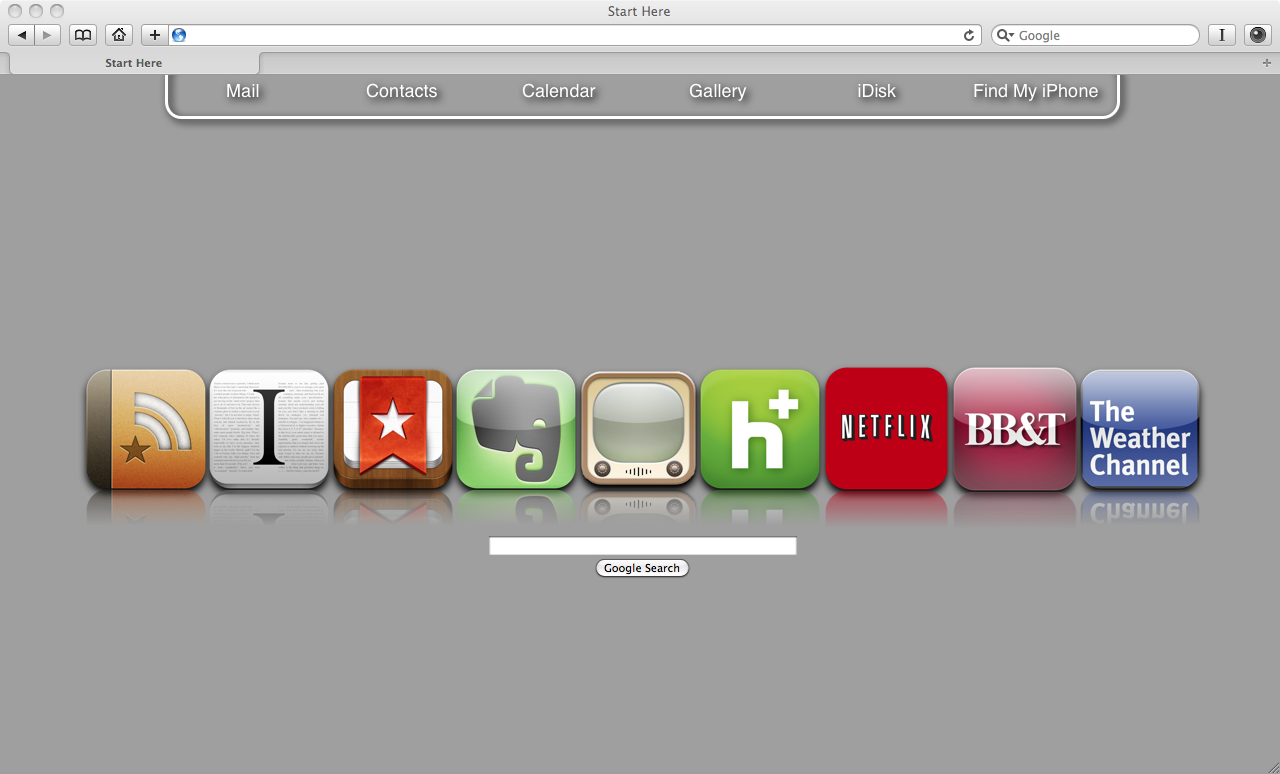Open the Mail link
1280x774 pixels.
tap(243, 91)
